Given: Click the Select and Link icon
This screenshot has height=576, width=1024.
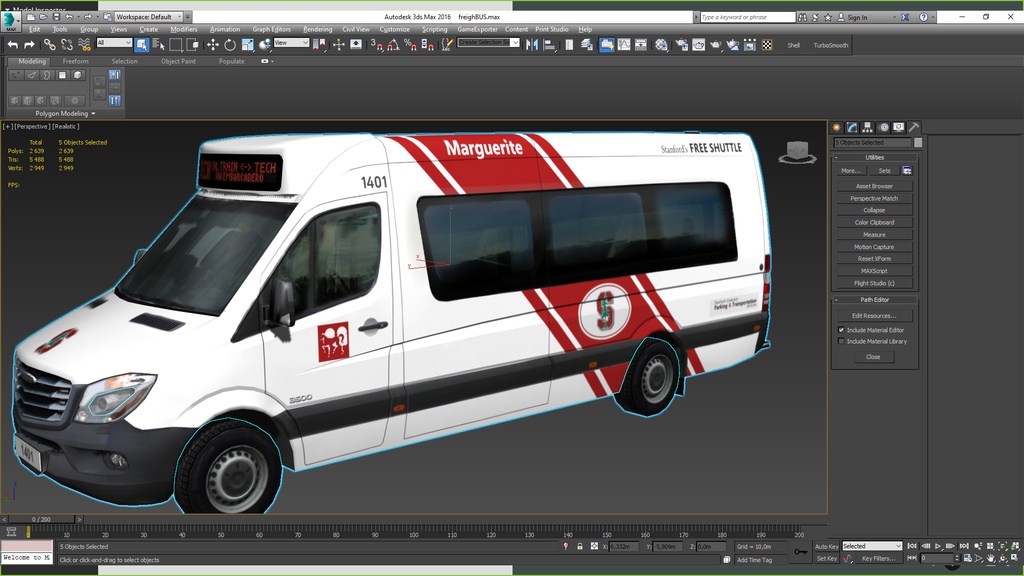Looking at the screenshot, I should pyautogui.click(x=50, y=45).
